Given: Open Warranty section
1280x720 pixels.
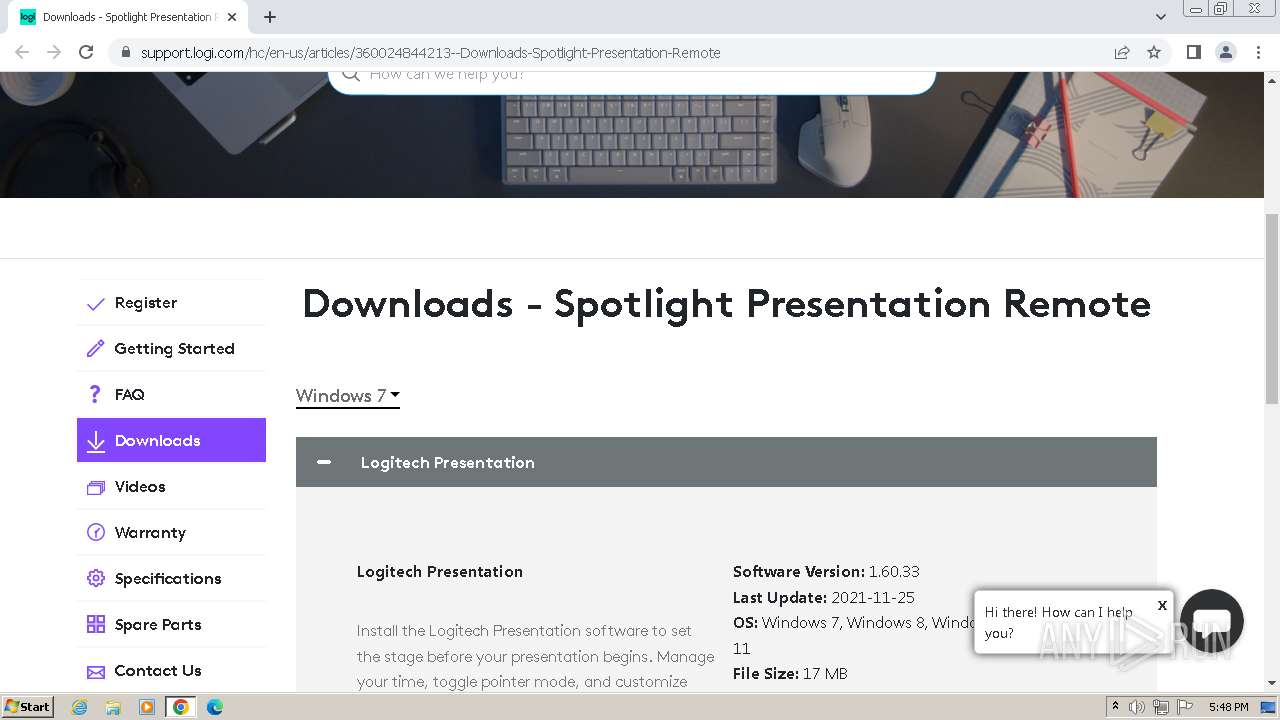Looking at the screenshot, I should coord(150,533).
